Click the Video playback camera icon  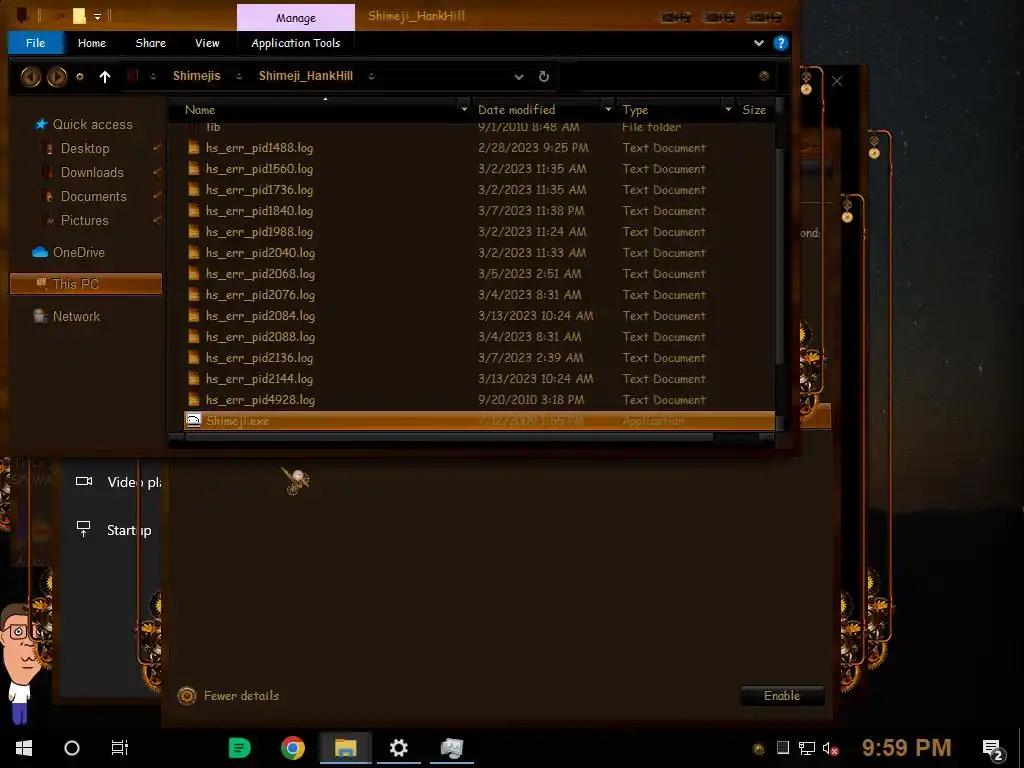84,481
